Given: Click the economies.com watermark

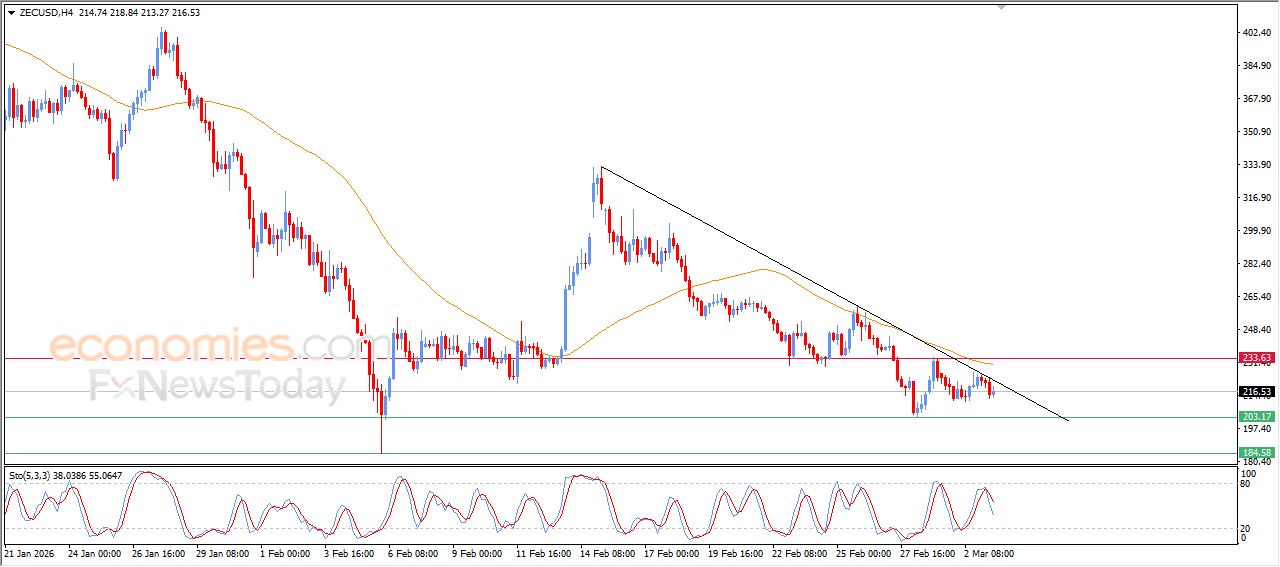Looking at the screenshot, I should pyautogui.click(x=205, y=346).
